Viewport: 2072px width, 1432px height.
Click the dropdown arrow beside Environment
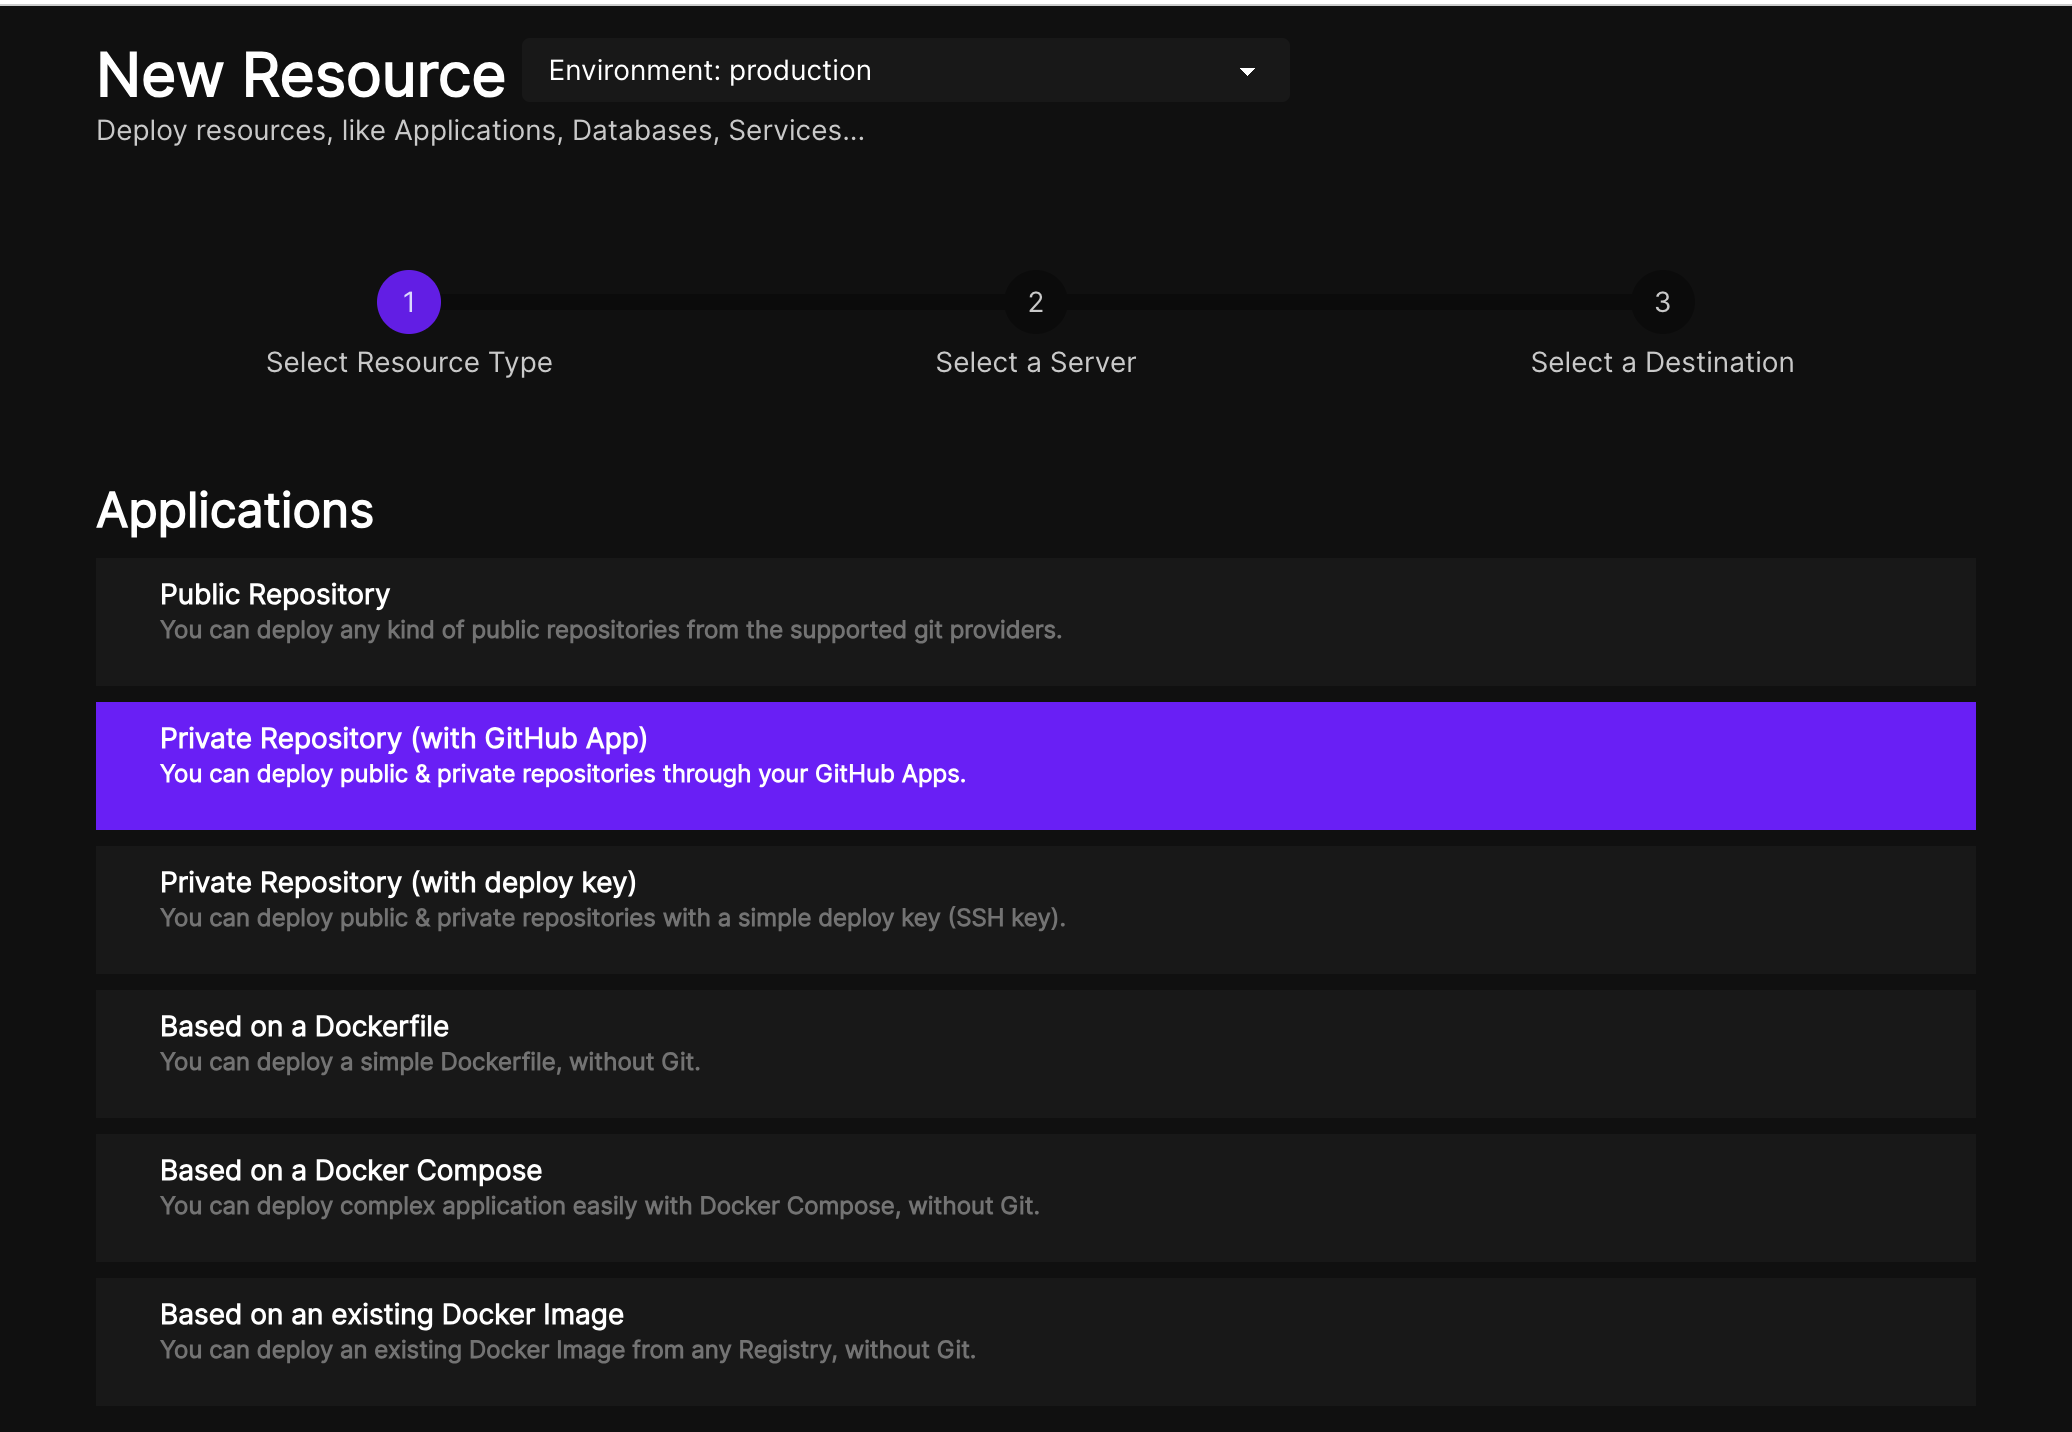[x=1247, y=72]
